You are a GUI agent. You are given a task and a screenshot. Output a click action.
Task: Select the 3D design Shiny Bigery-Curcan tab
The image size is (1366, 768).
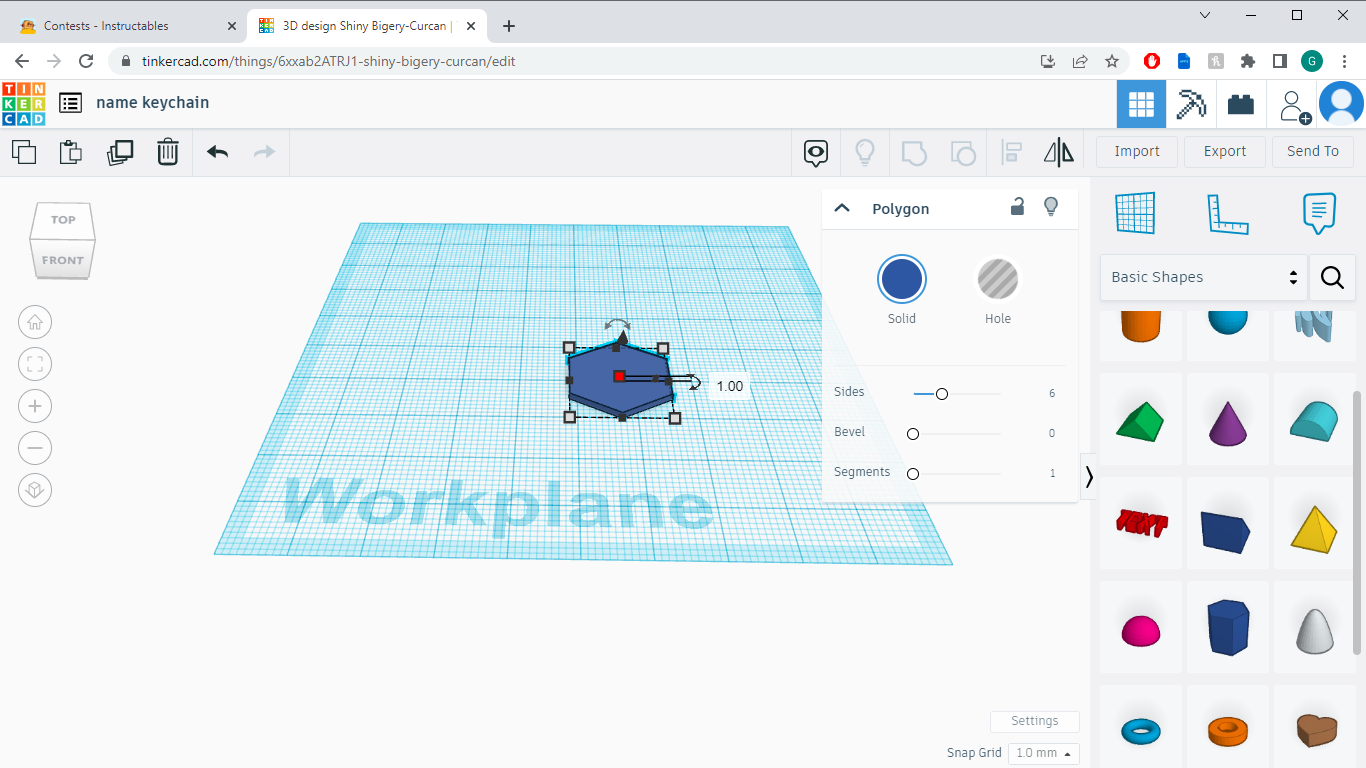(x=366, y=26)
